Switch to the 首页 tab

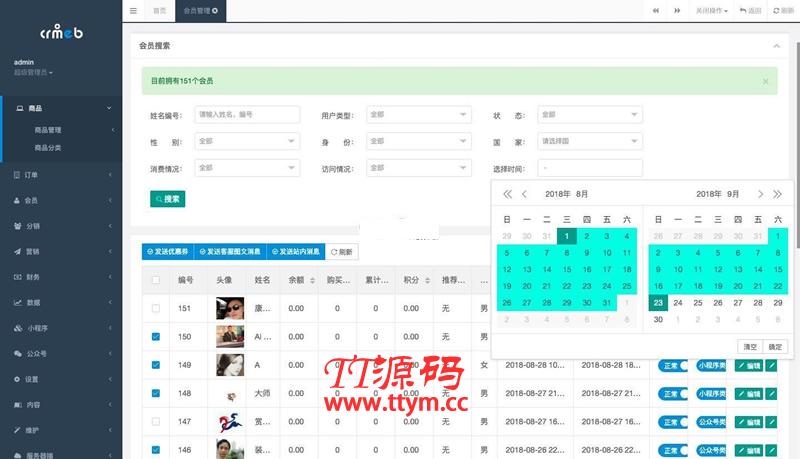pos(160,11)
